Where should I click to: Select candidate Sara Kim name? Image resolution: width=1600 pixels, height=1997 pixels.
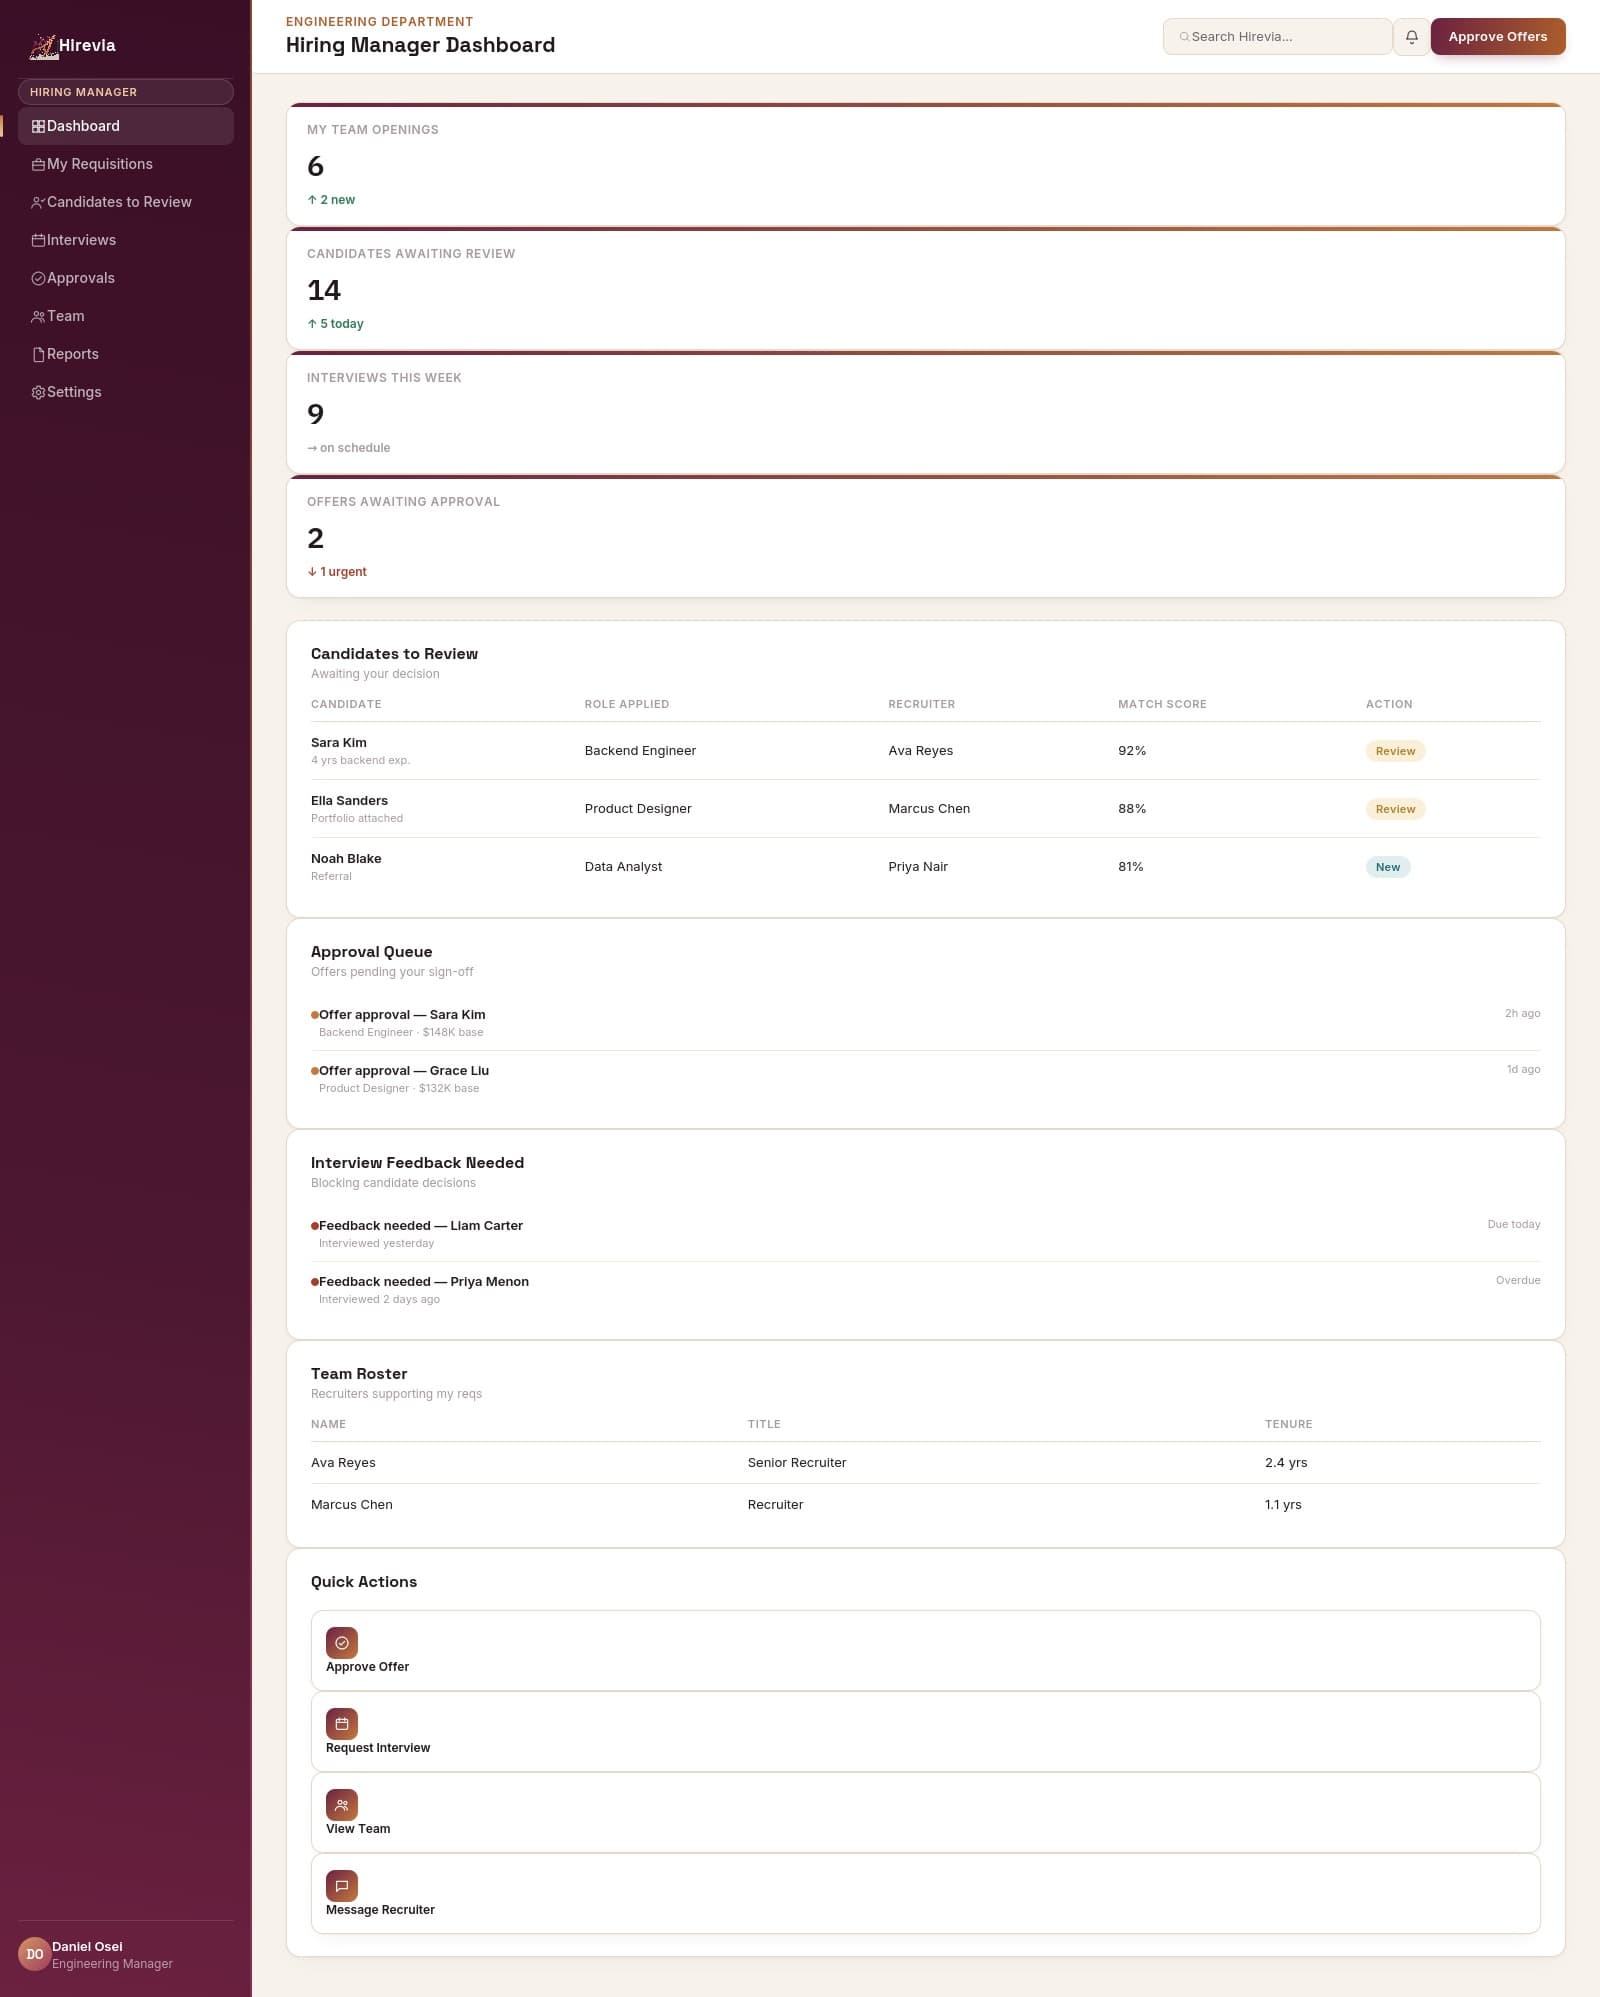tap(339, 743)
